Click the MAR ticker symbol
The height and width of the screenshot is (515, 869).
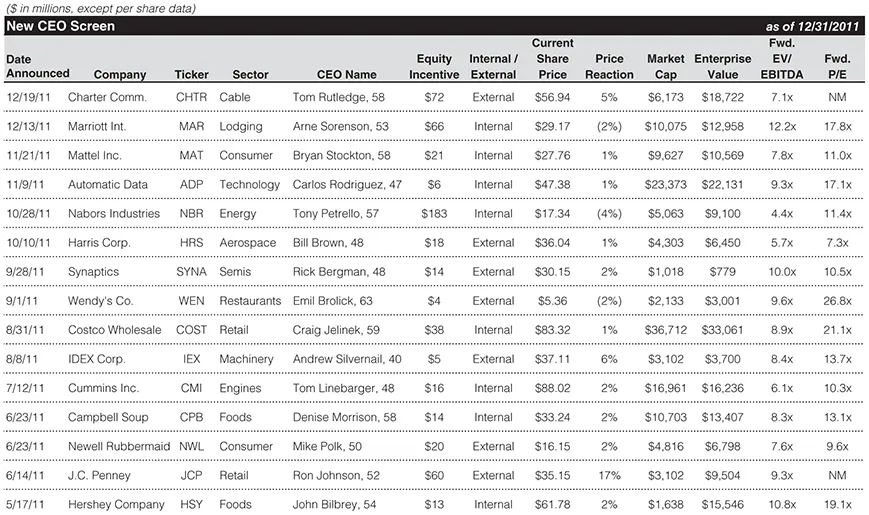click(x=191, y=127)
